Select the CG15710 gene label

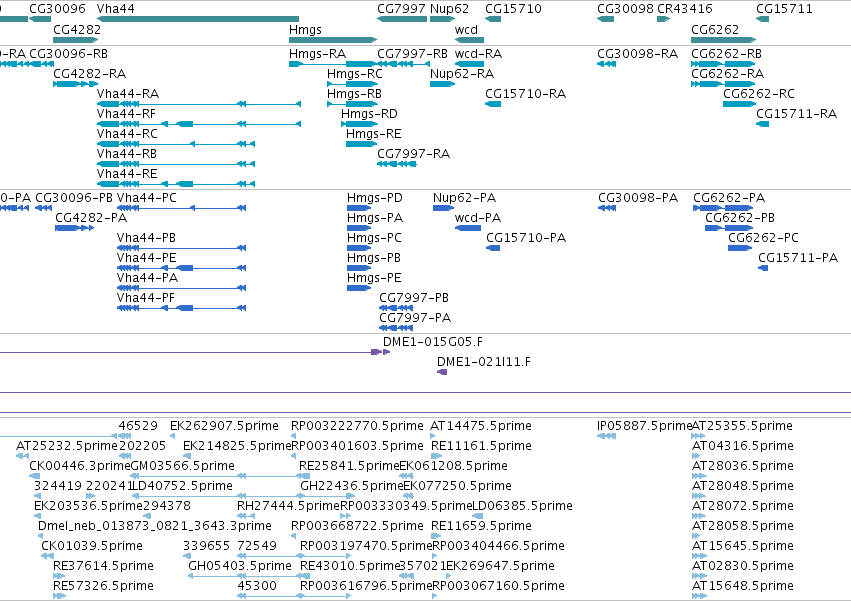pyautogui.click(x=513, y=9)
